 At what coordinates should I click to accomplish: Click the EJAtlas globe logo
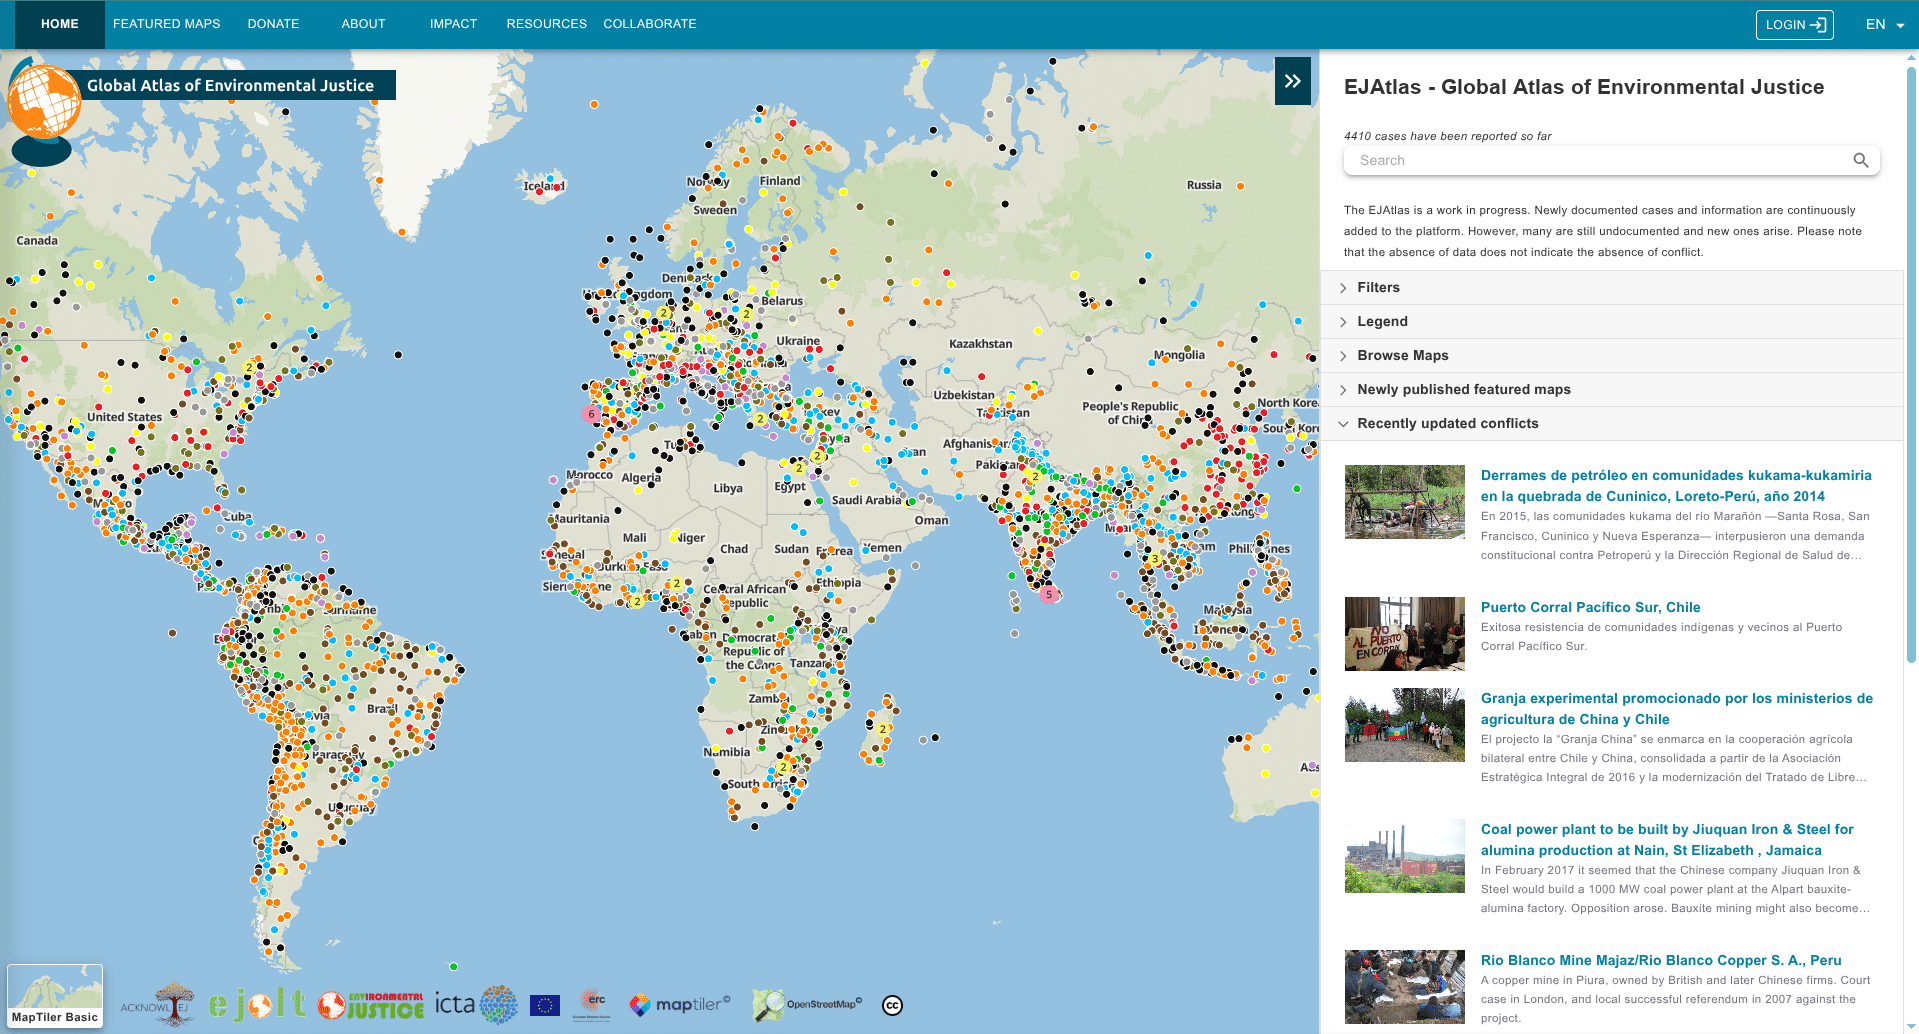43,103
